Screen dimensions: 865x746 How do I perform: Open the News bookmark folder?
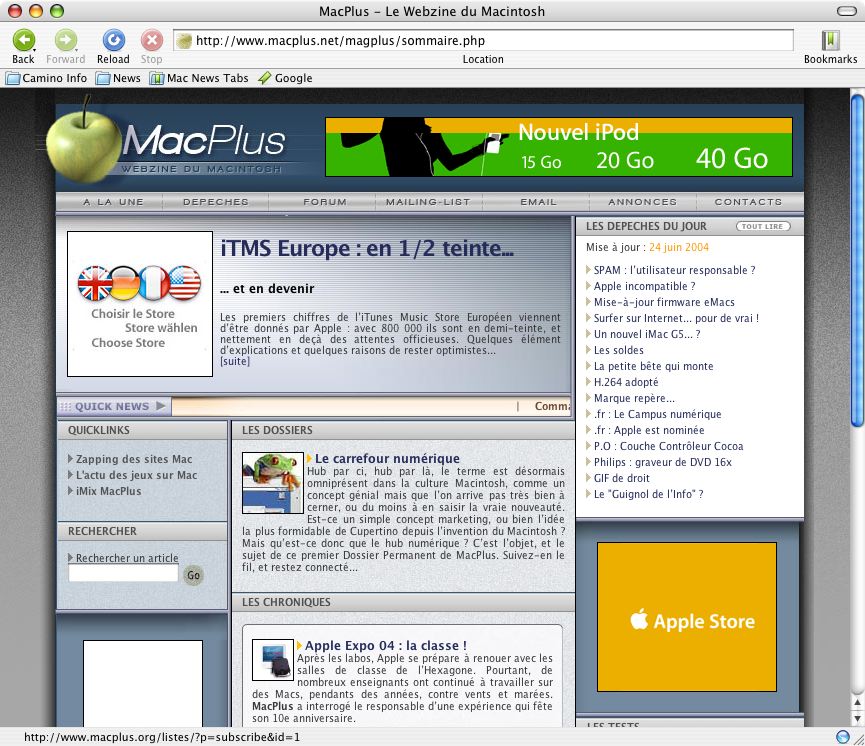coord(119,78)
